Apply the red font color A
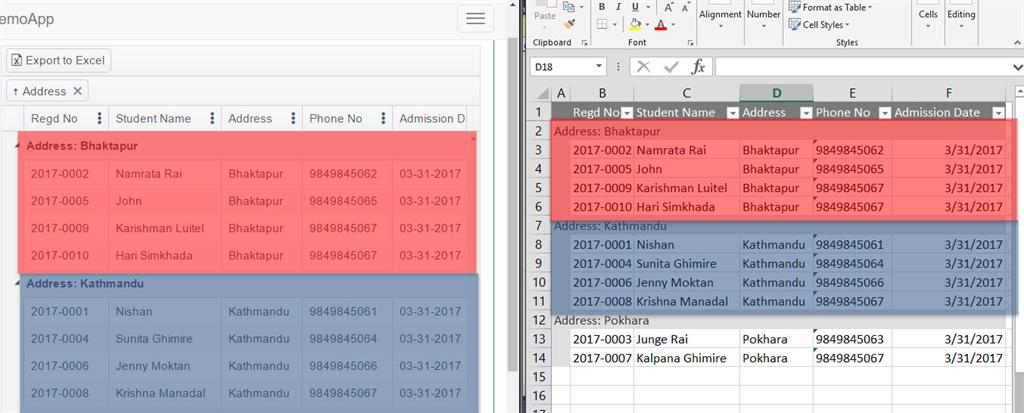 click(x=661, y=24)
